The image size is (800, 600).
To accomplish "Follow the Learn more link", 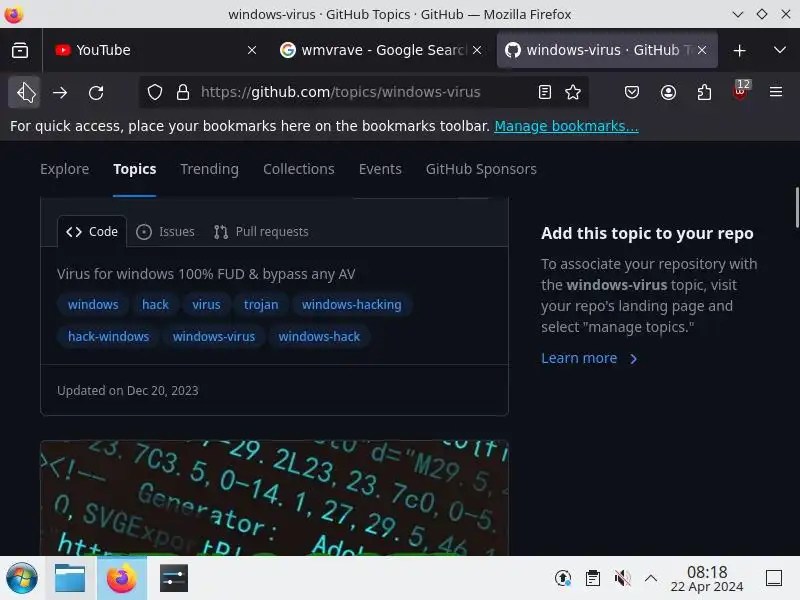I will click(589, 358).
